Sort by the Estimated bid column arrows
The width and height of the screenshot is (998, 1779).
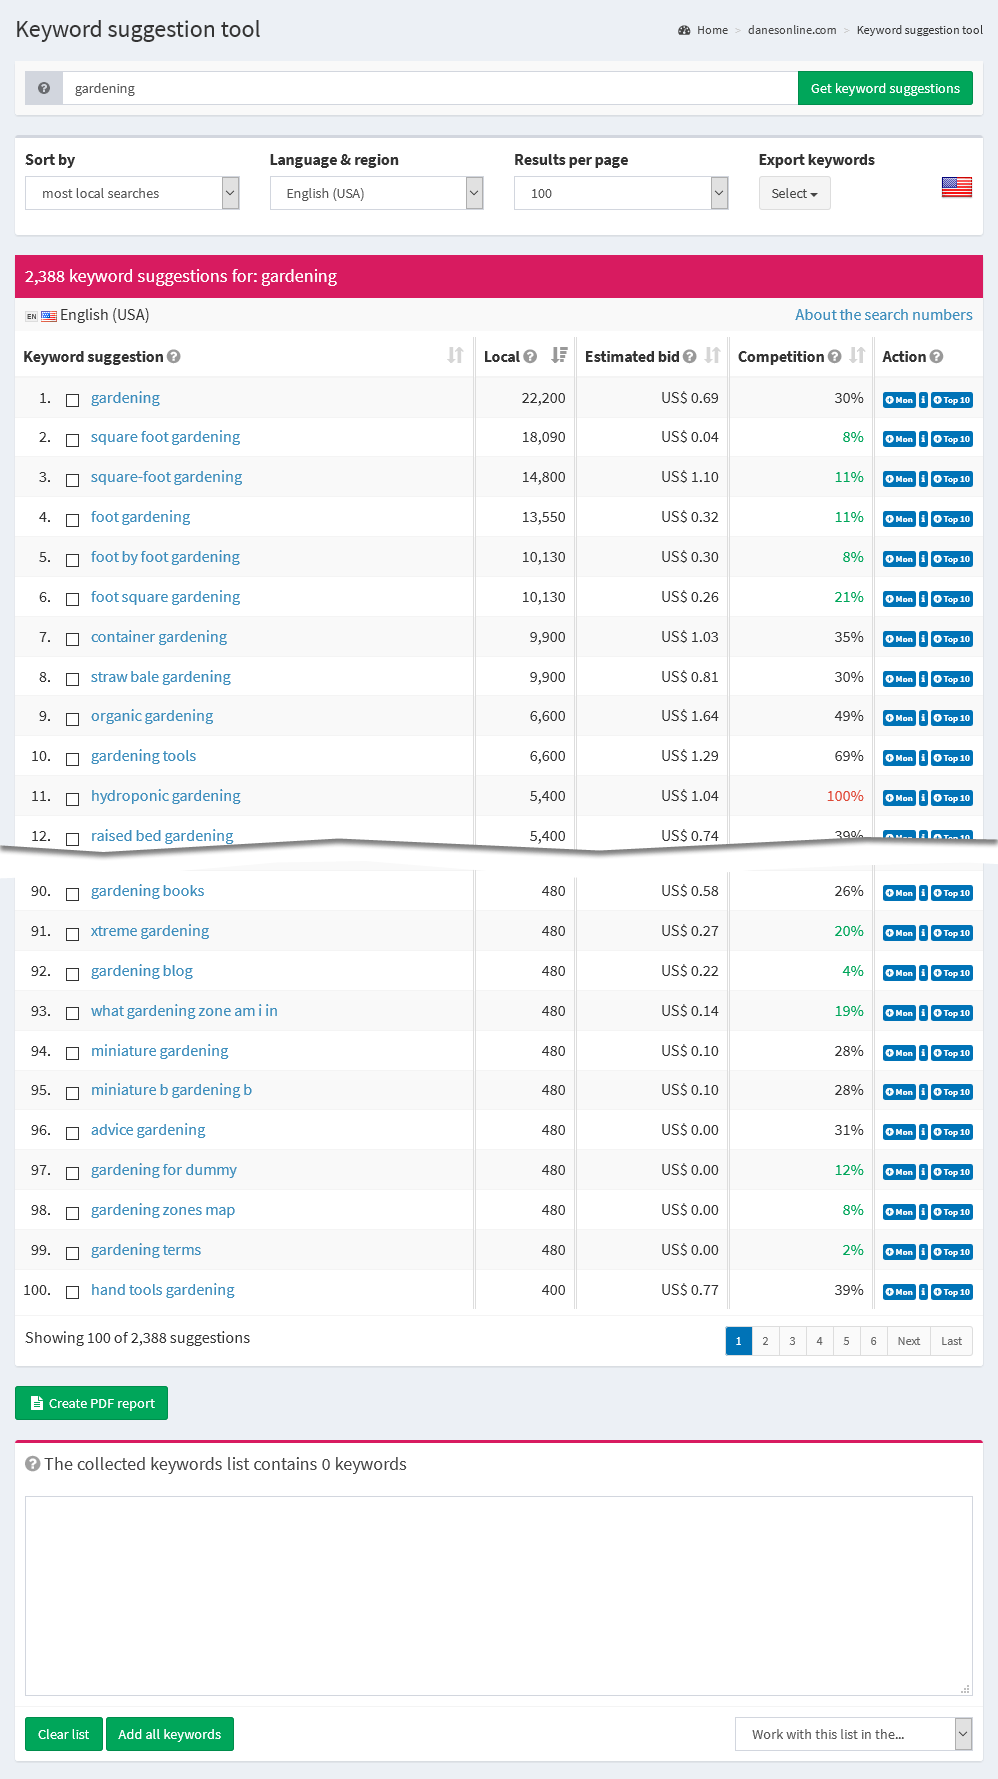point(712,355)
